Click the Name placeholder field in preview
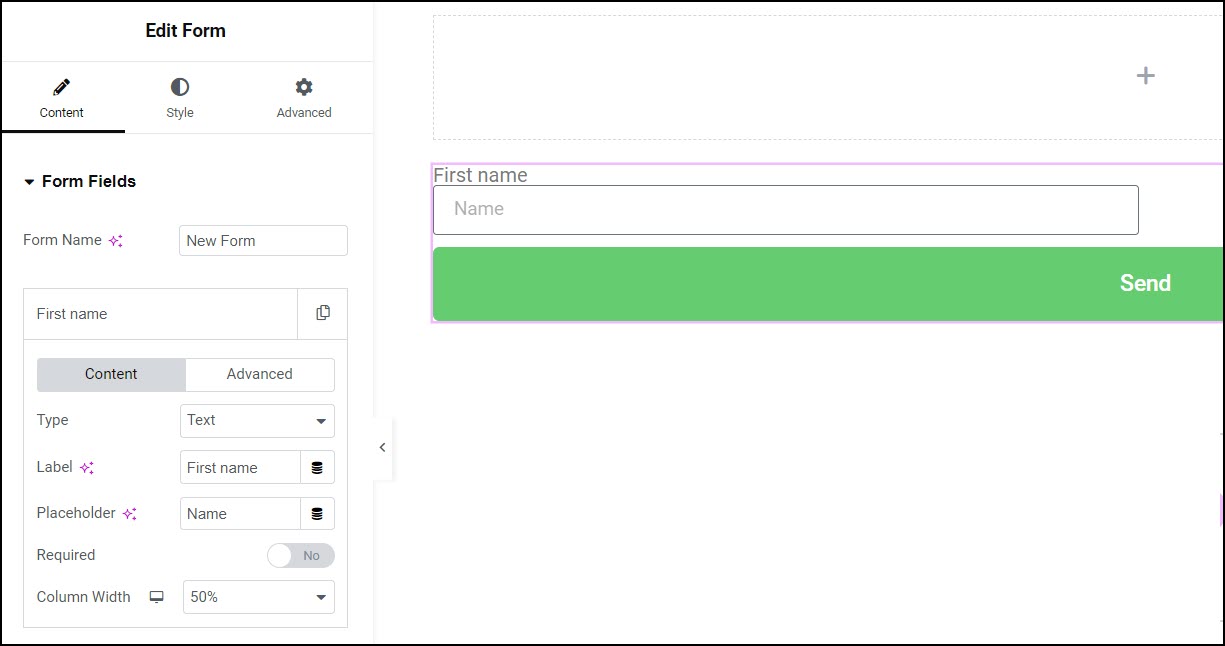This screenshot has width=1225, height=646. coord(786,210)
